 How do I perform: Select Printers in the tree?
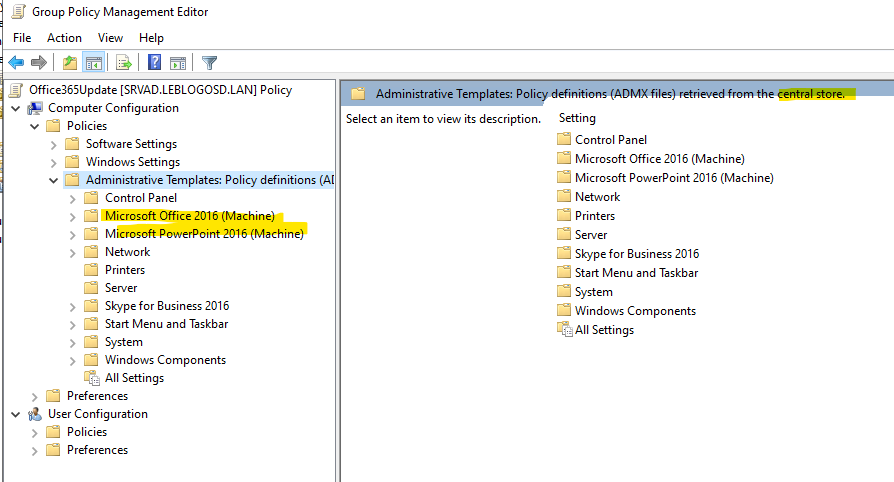[x=125, y=270]
